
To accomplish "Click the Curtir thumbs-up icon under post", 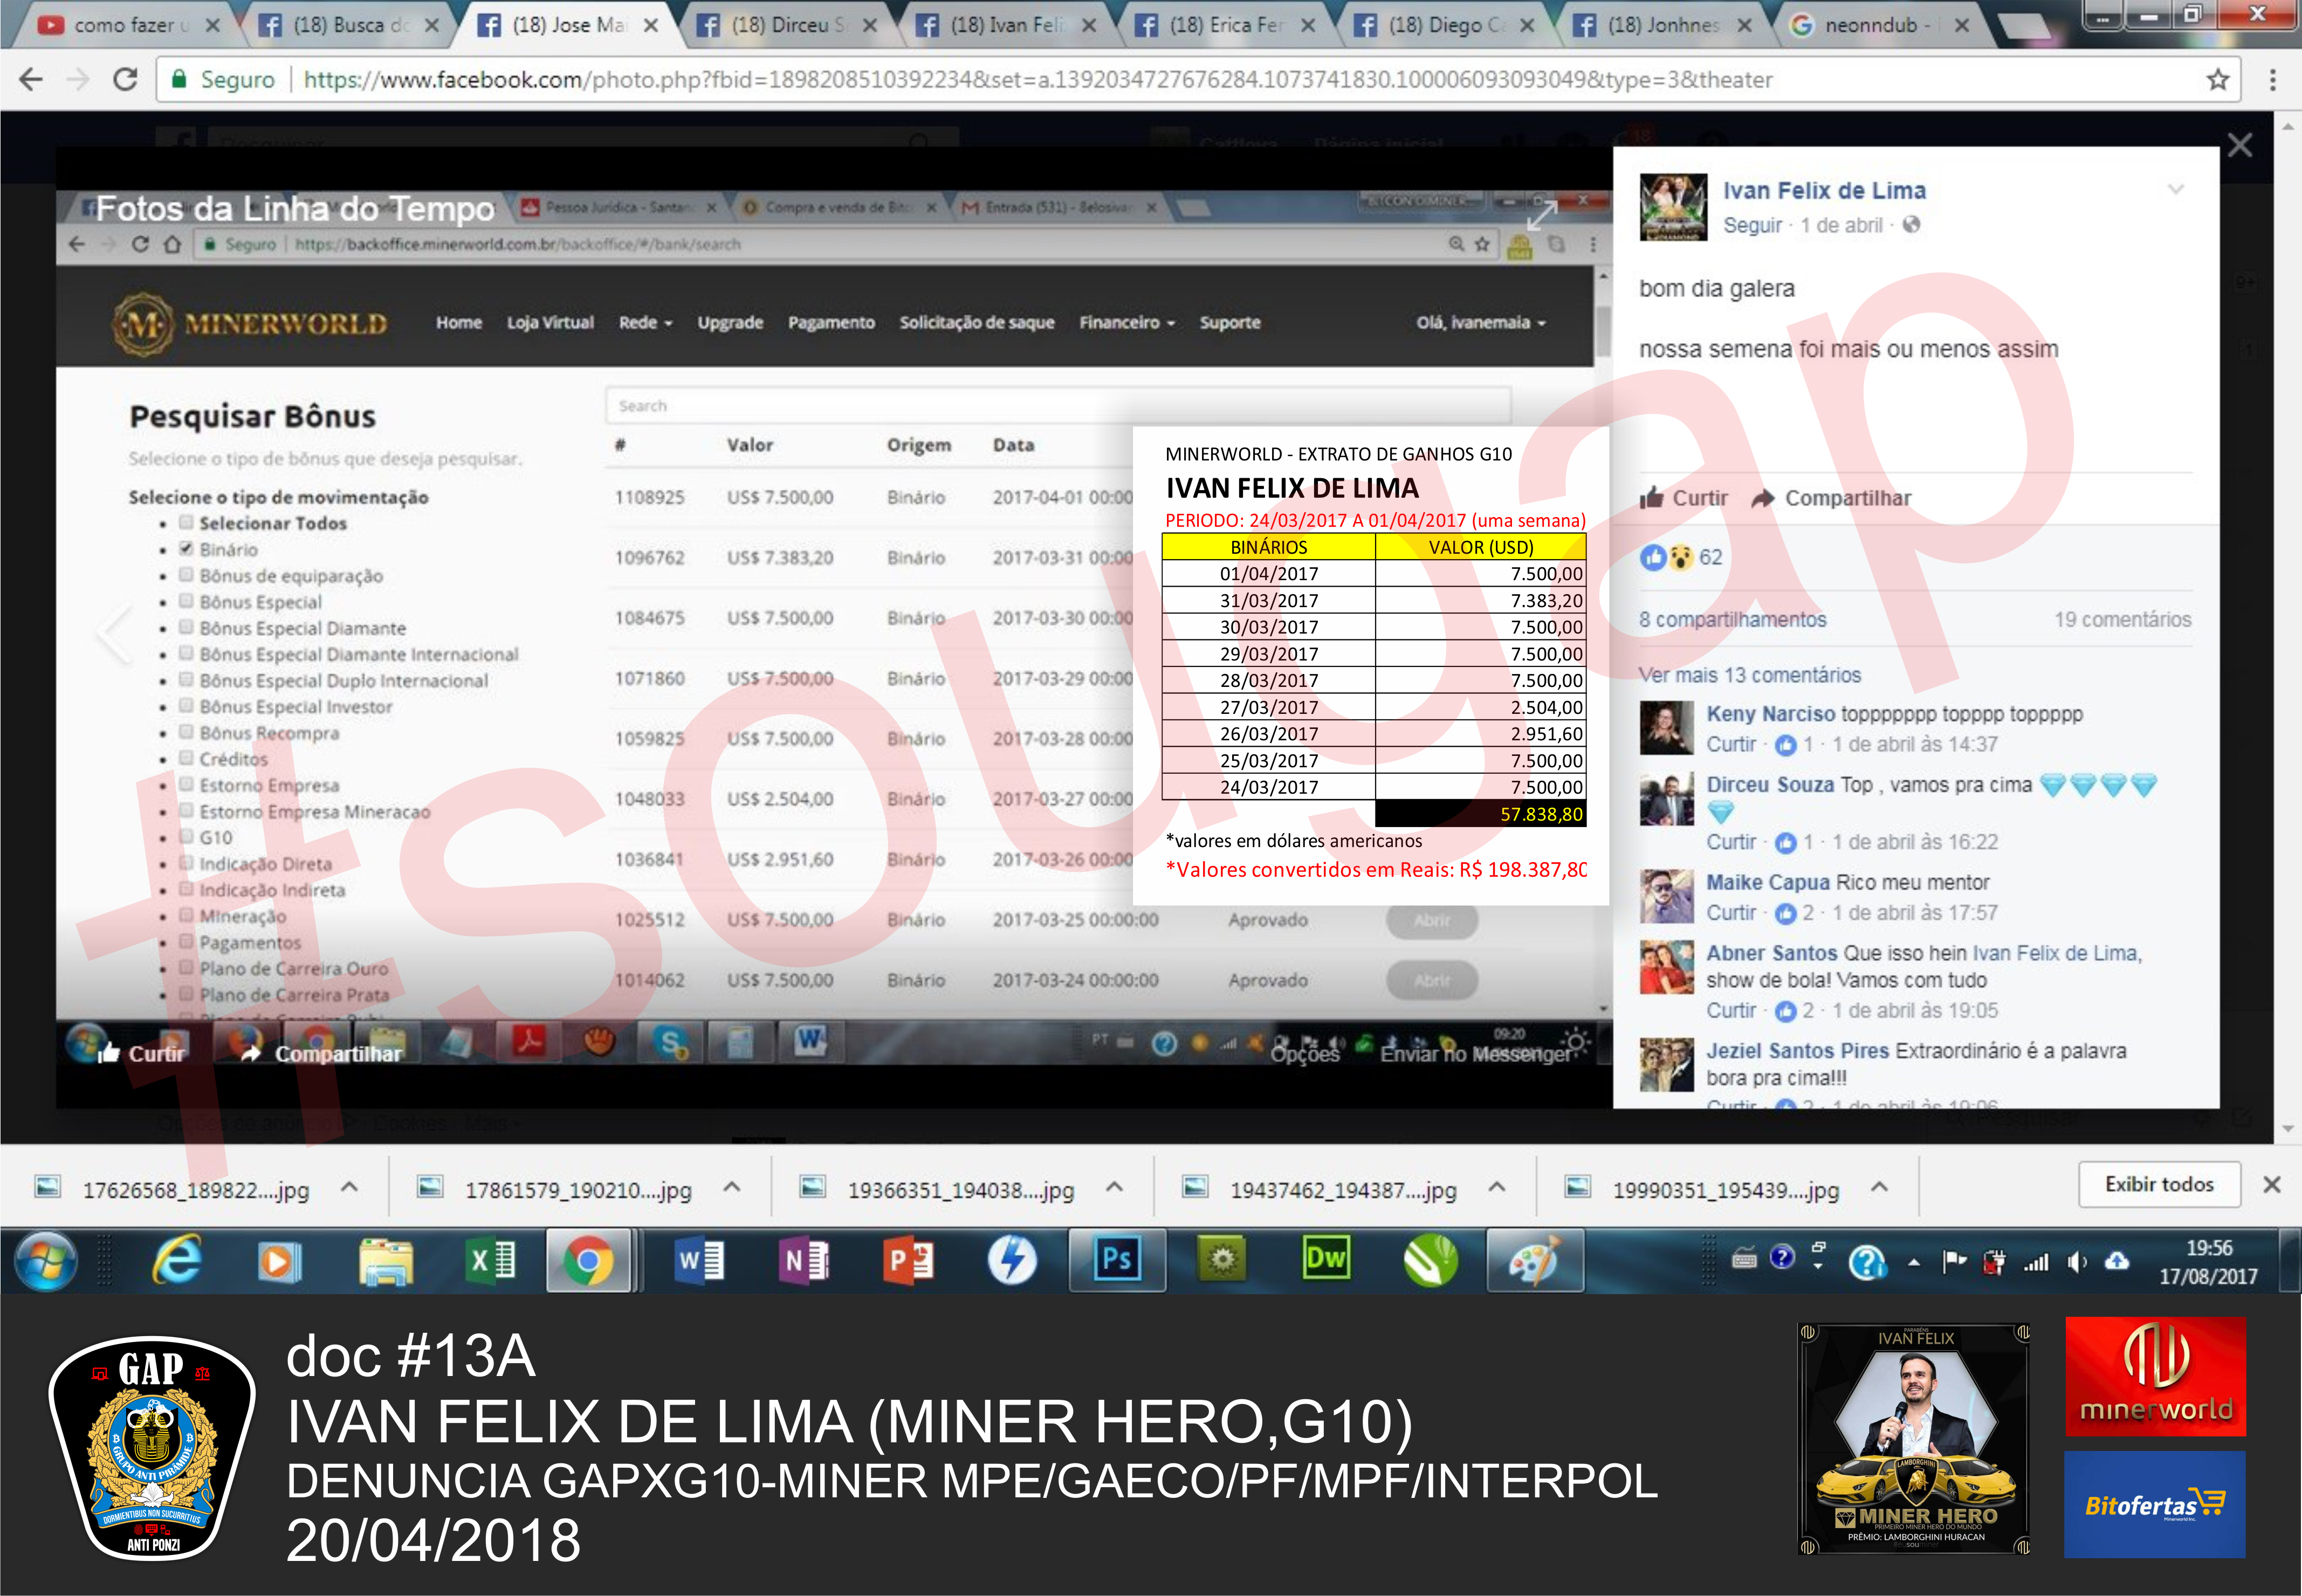I will (1652, 498).
